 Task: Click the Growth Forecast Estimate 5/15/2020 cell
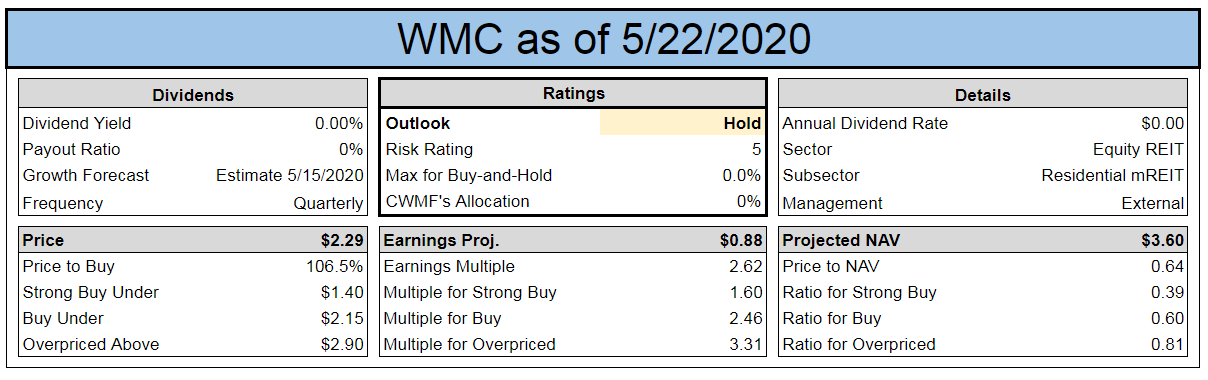[290, 175]
